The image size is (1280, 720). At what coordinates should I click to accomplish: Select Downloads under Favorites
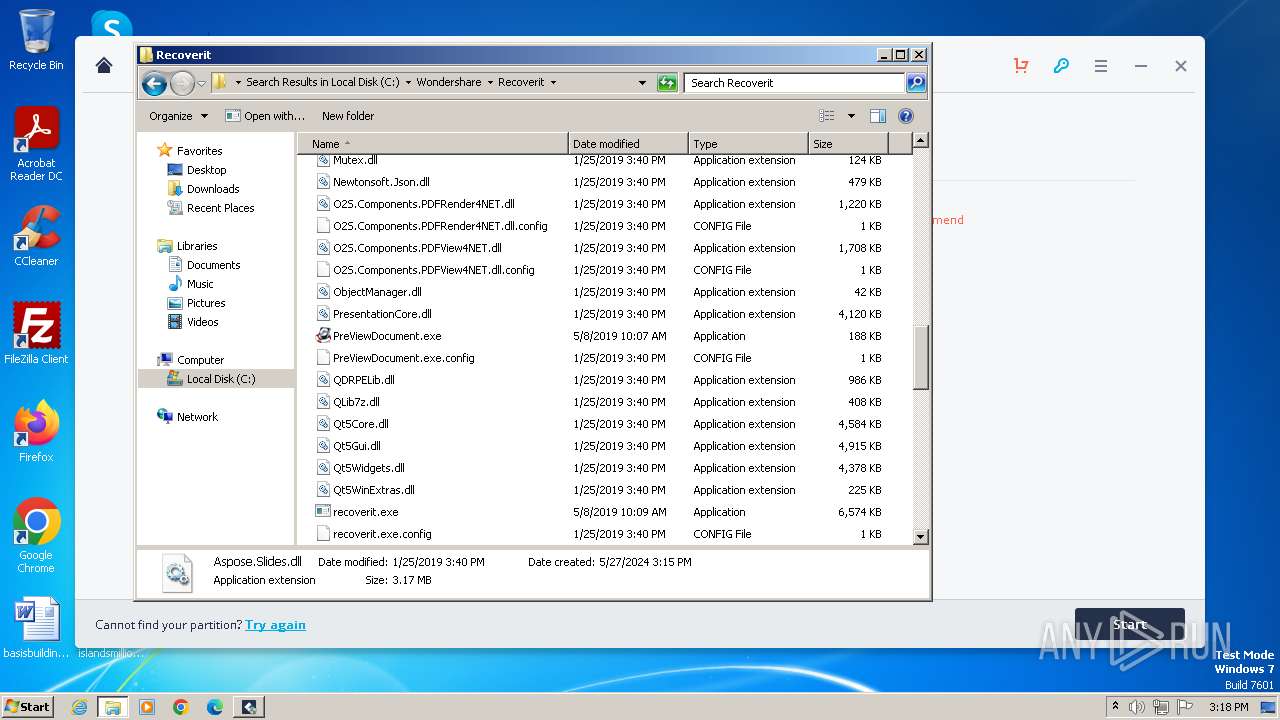[213, 189]
